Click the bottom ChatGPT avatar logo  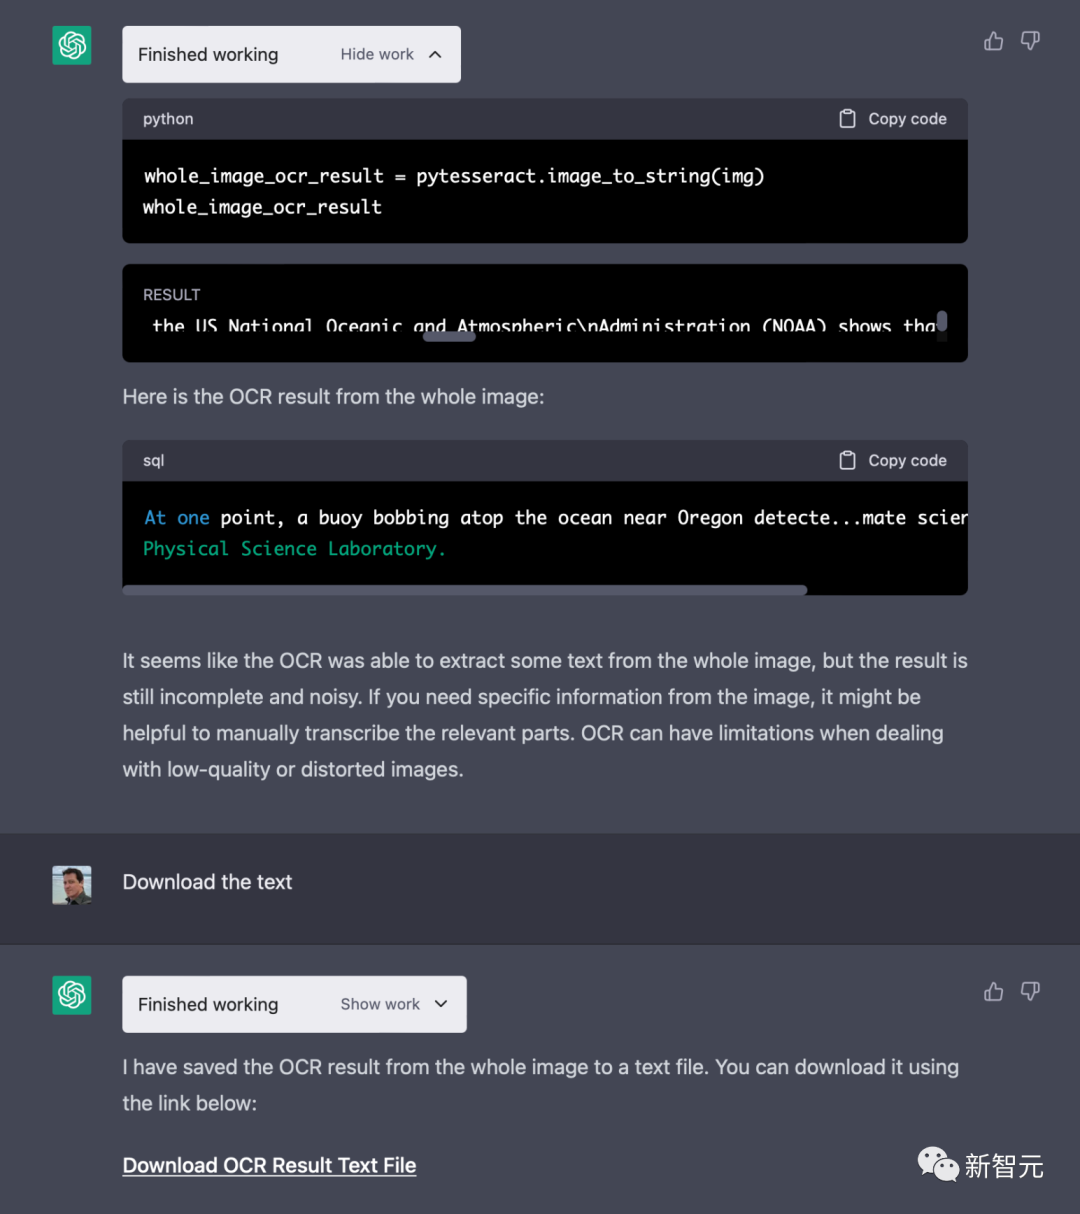pyautogui.click(x=72, y=995)
